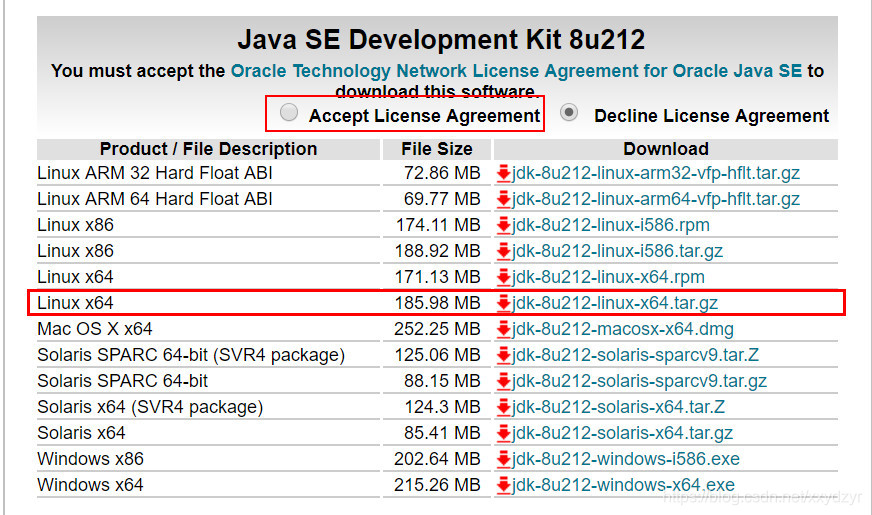This screenshot has height=515, width=872.
Task: Click the Download column header
Action: pyautogui.click(x=666, y=149)
